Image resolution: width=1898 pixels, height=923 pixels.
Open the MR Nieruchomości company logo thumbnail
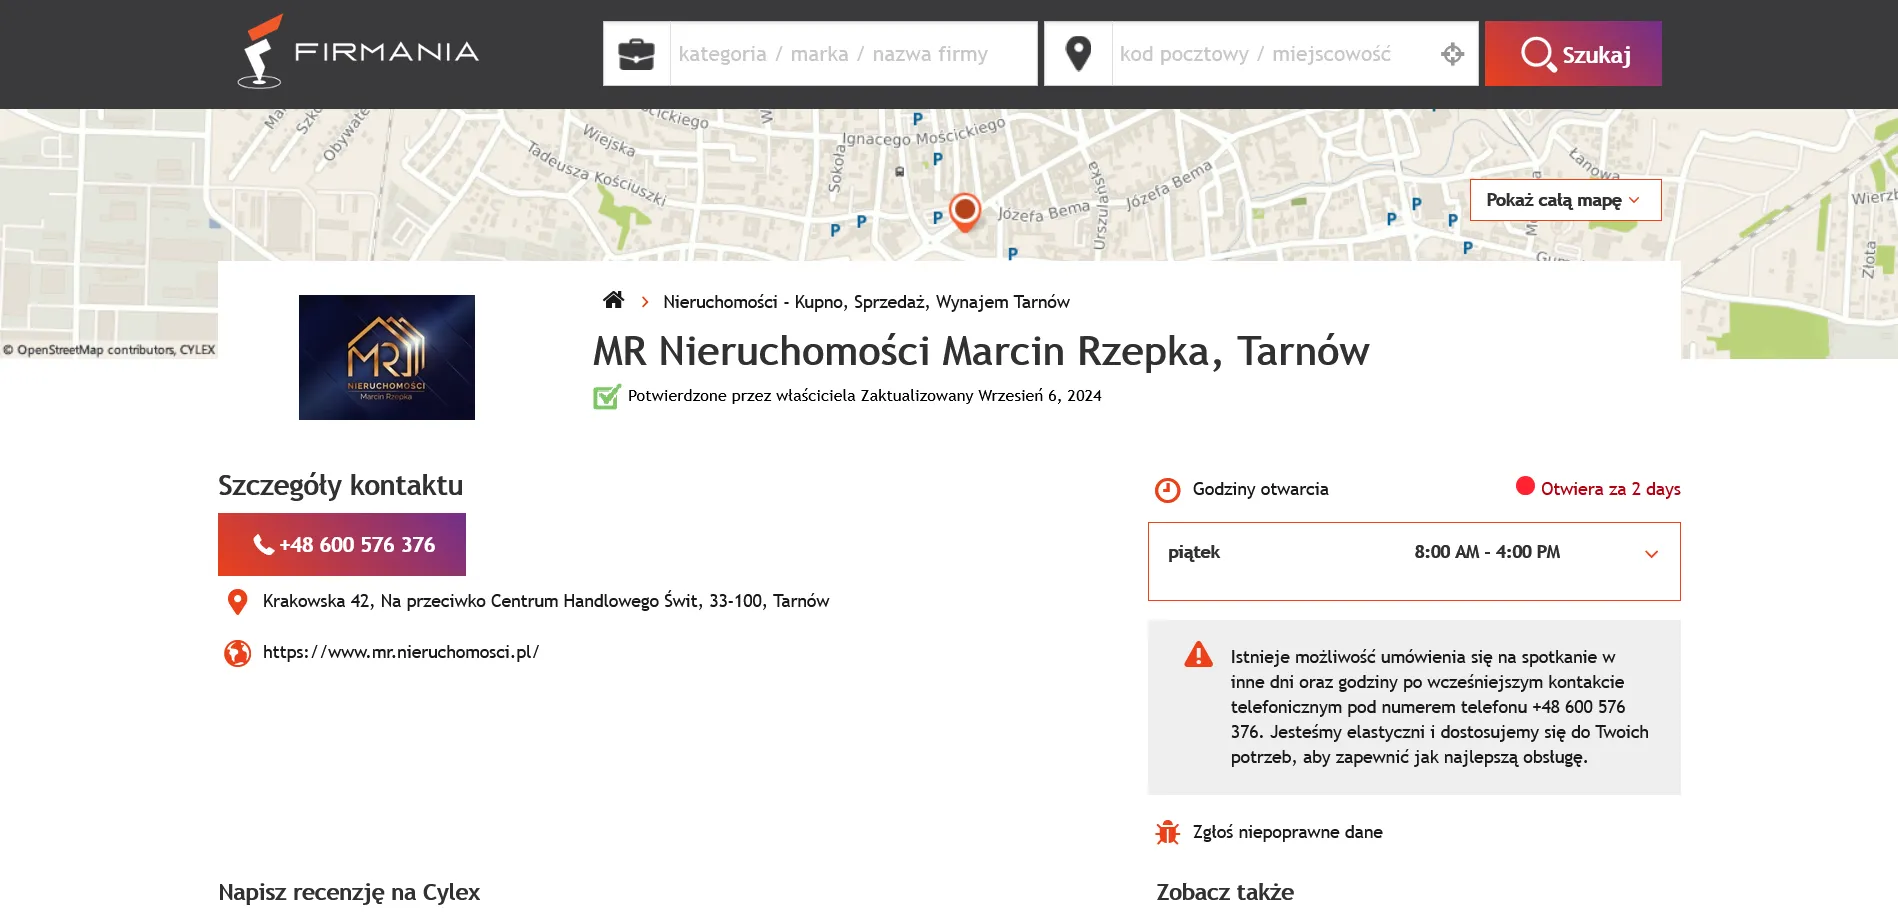pyautogui.click(x=387, y=357)
